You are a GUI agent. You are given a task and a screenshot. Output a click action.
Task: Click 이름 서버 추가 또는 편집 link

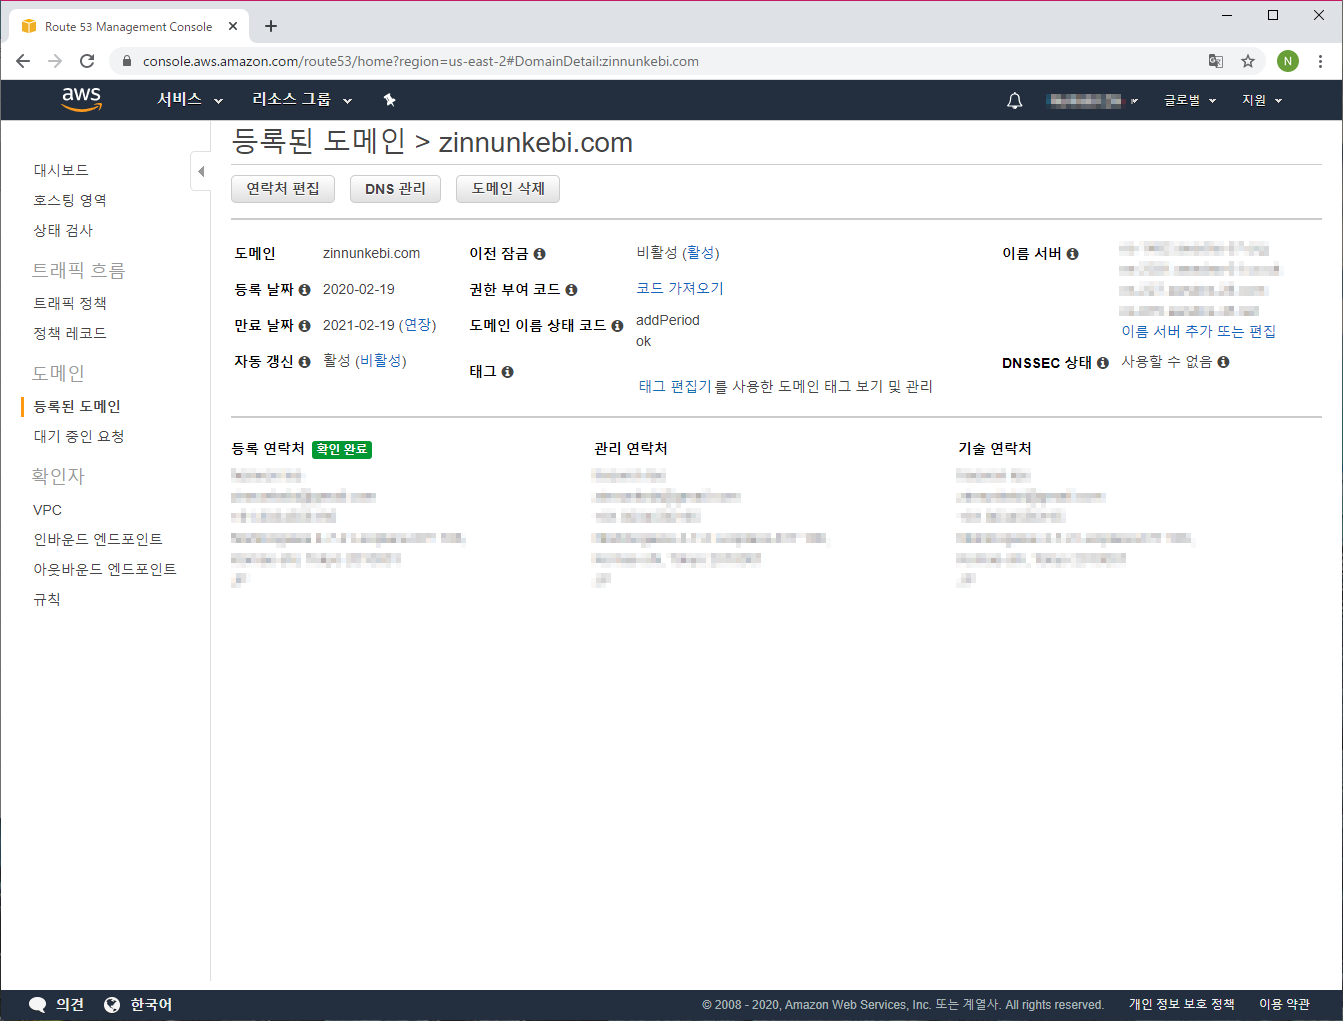pos(1198,332)
